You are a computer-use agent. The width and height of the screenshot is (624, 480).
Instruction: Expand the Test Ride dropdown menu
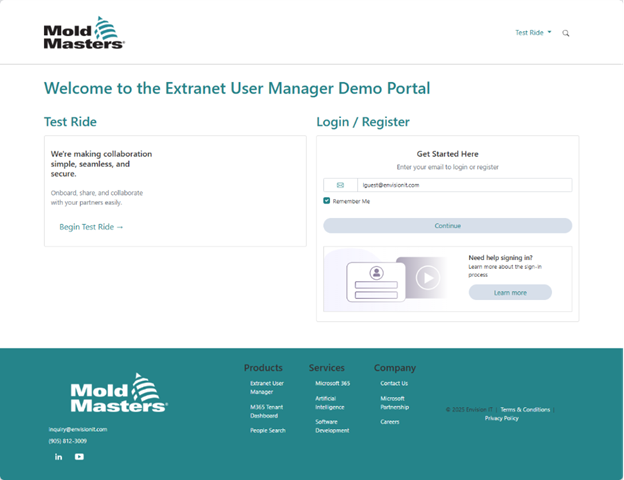(x=533, y=33)
